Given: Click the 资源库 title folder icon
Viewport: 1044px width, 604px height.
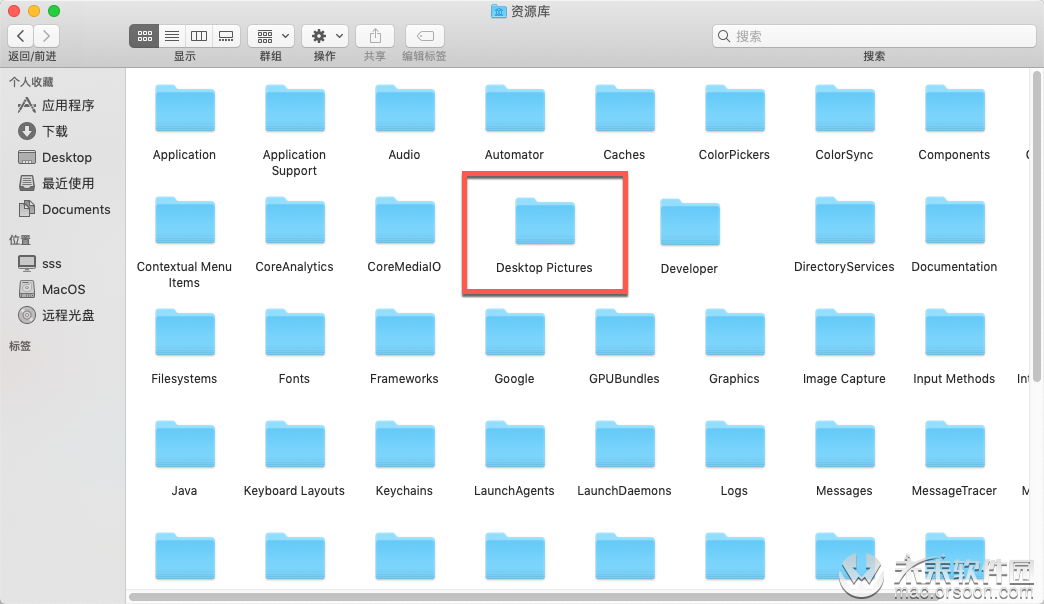Looking at the screenshot, I should coord(499,11).
